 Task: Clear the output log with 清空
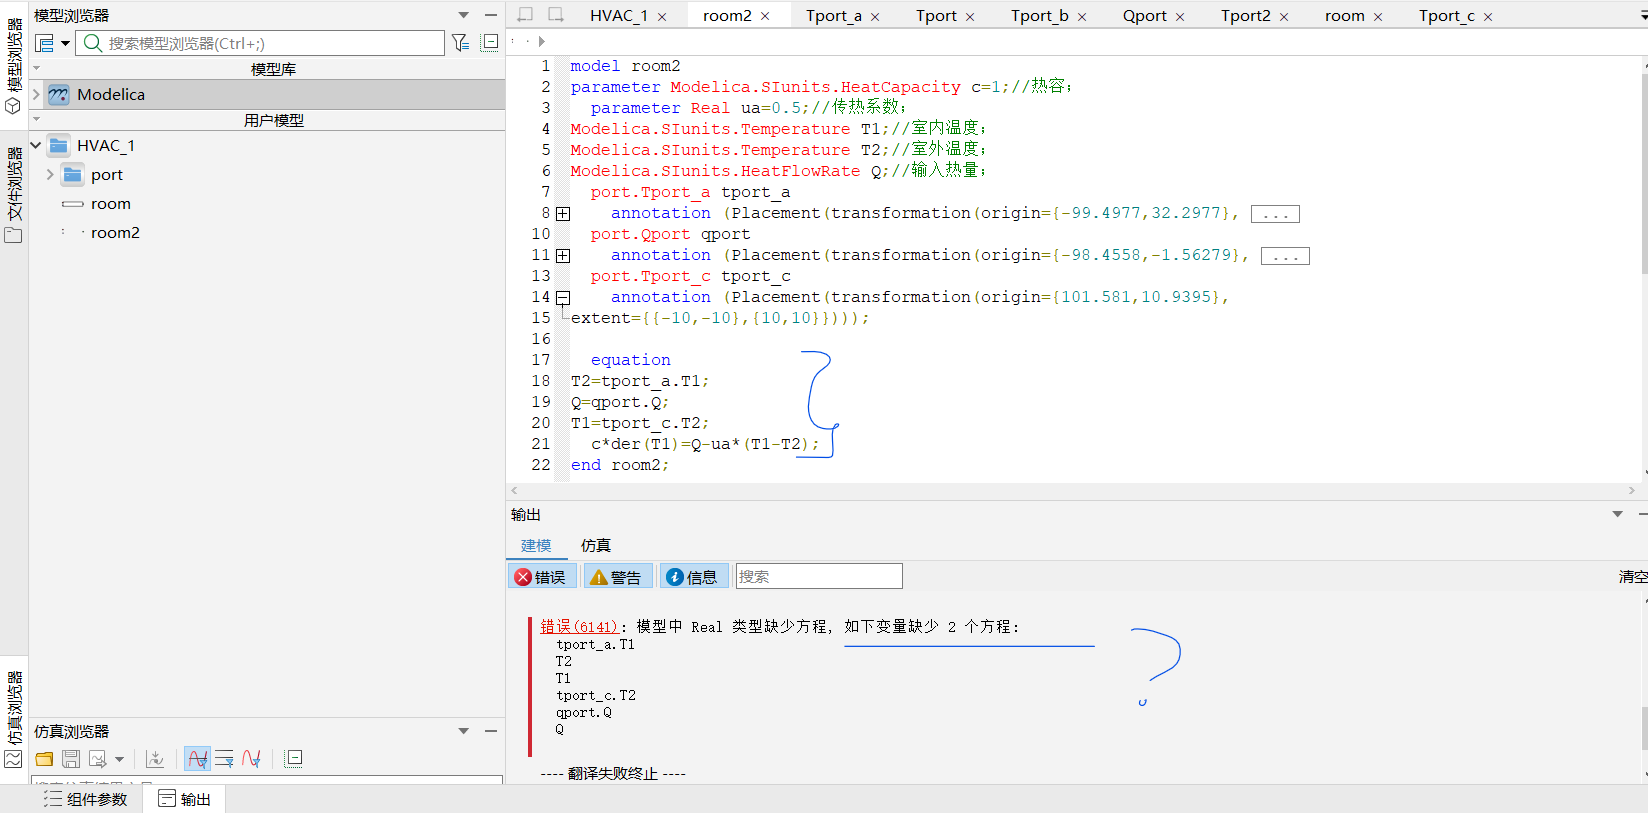click(1632, 577)
